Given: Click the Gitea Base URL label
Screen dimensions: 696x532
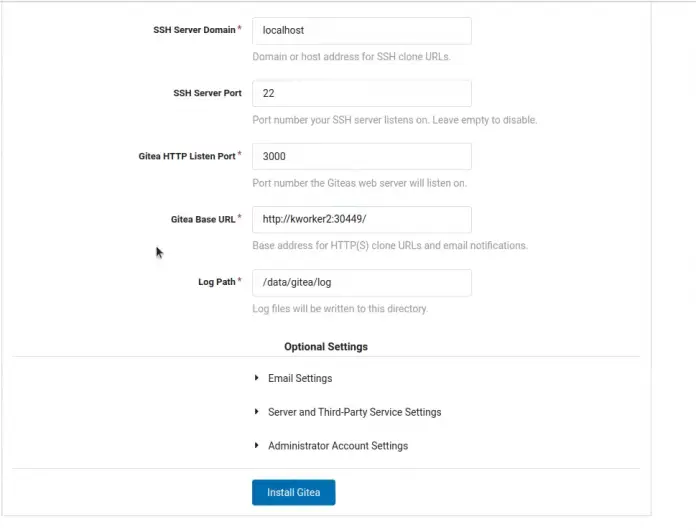Looking at the screenshot, I should pyautogui.click(x=203, y=219).
